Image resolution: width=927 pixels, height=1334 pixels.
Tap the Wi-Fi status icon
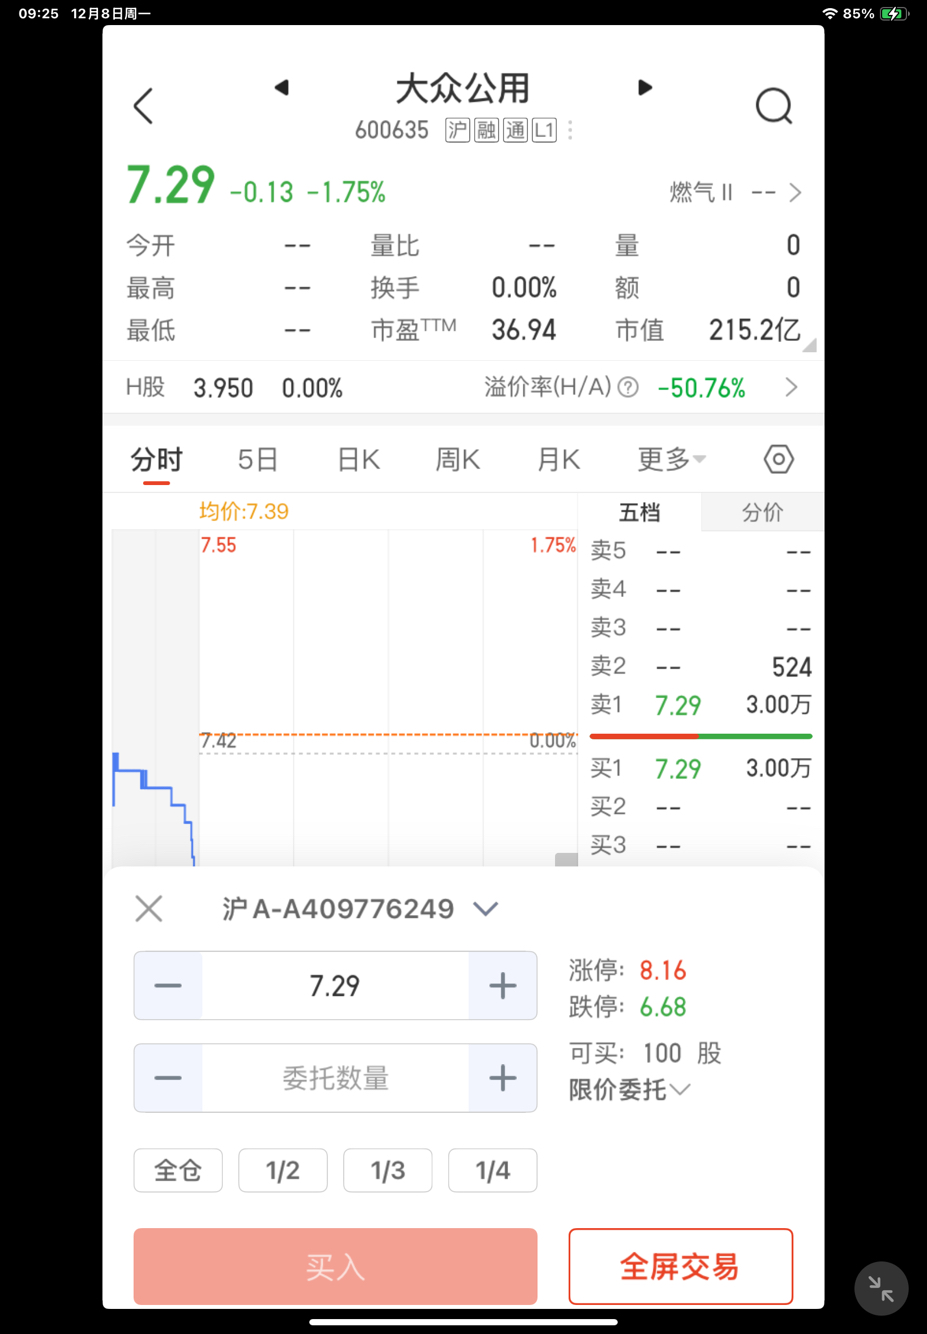coord(830,14)
